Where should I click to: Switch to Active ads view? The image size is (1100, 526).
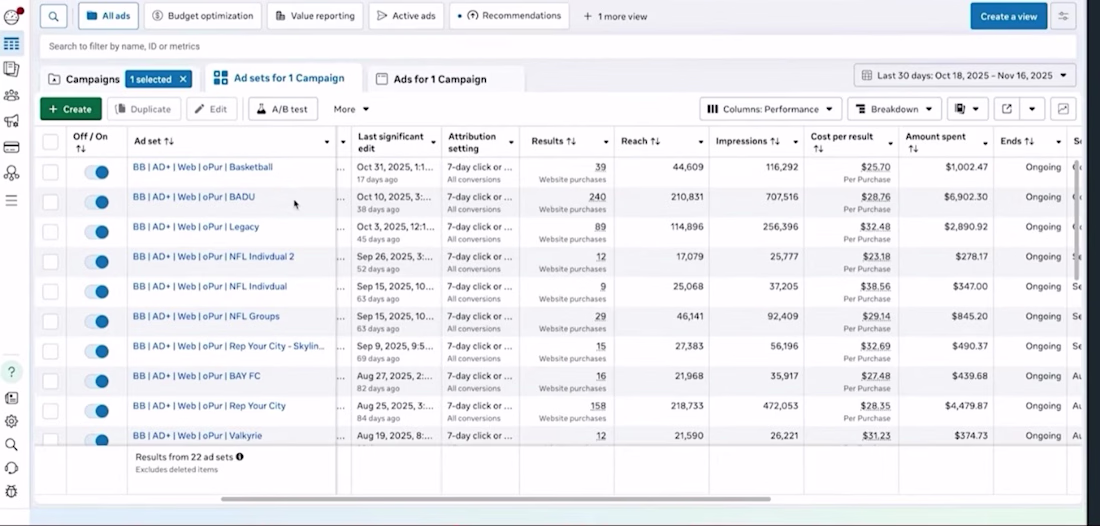coord(406,16)
